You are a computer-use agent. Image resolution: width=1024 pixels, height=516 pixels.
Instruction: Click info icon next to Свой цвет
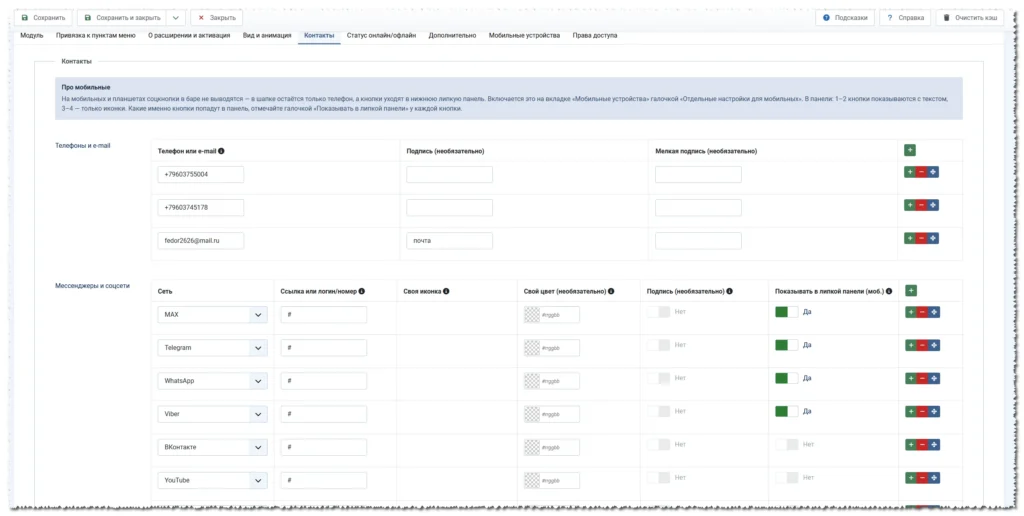coord(611,291)
